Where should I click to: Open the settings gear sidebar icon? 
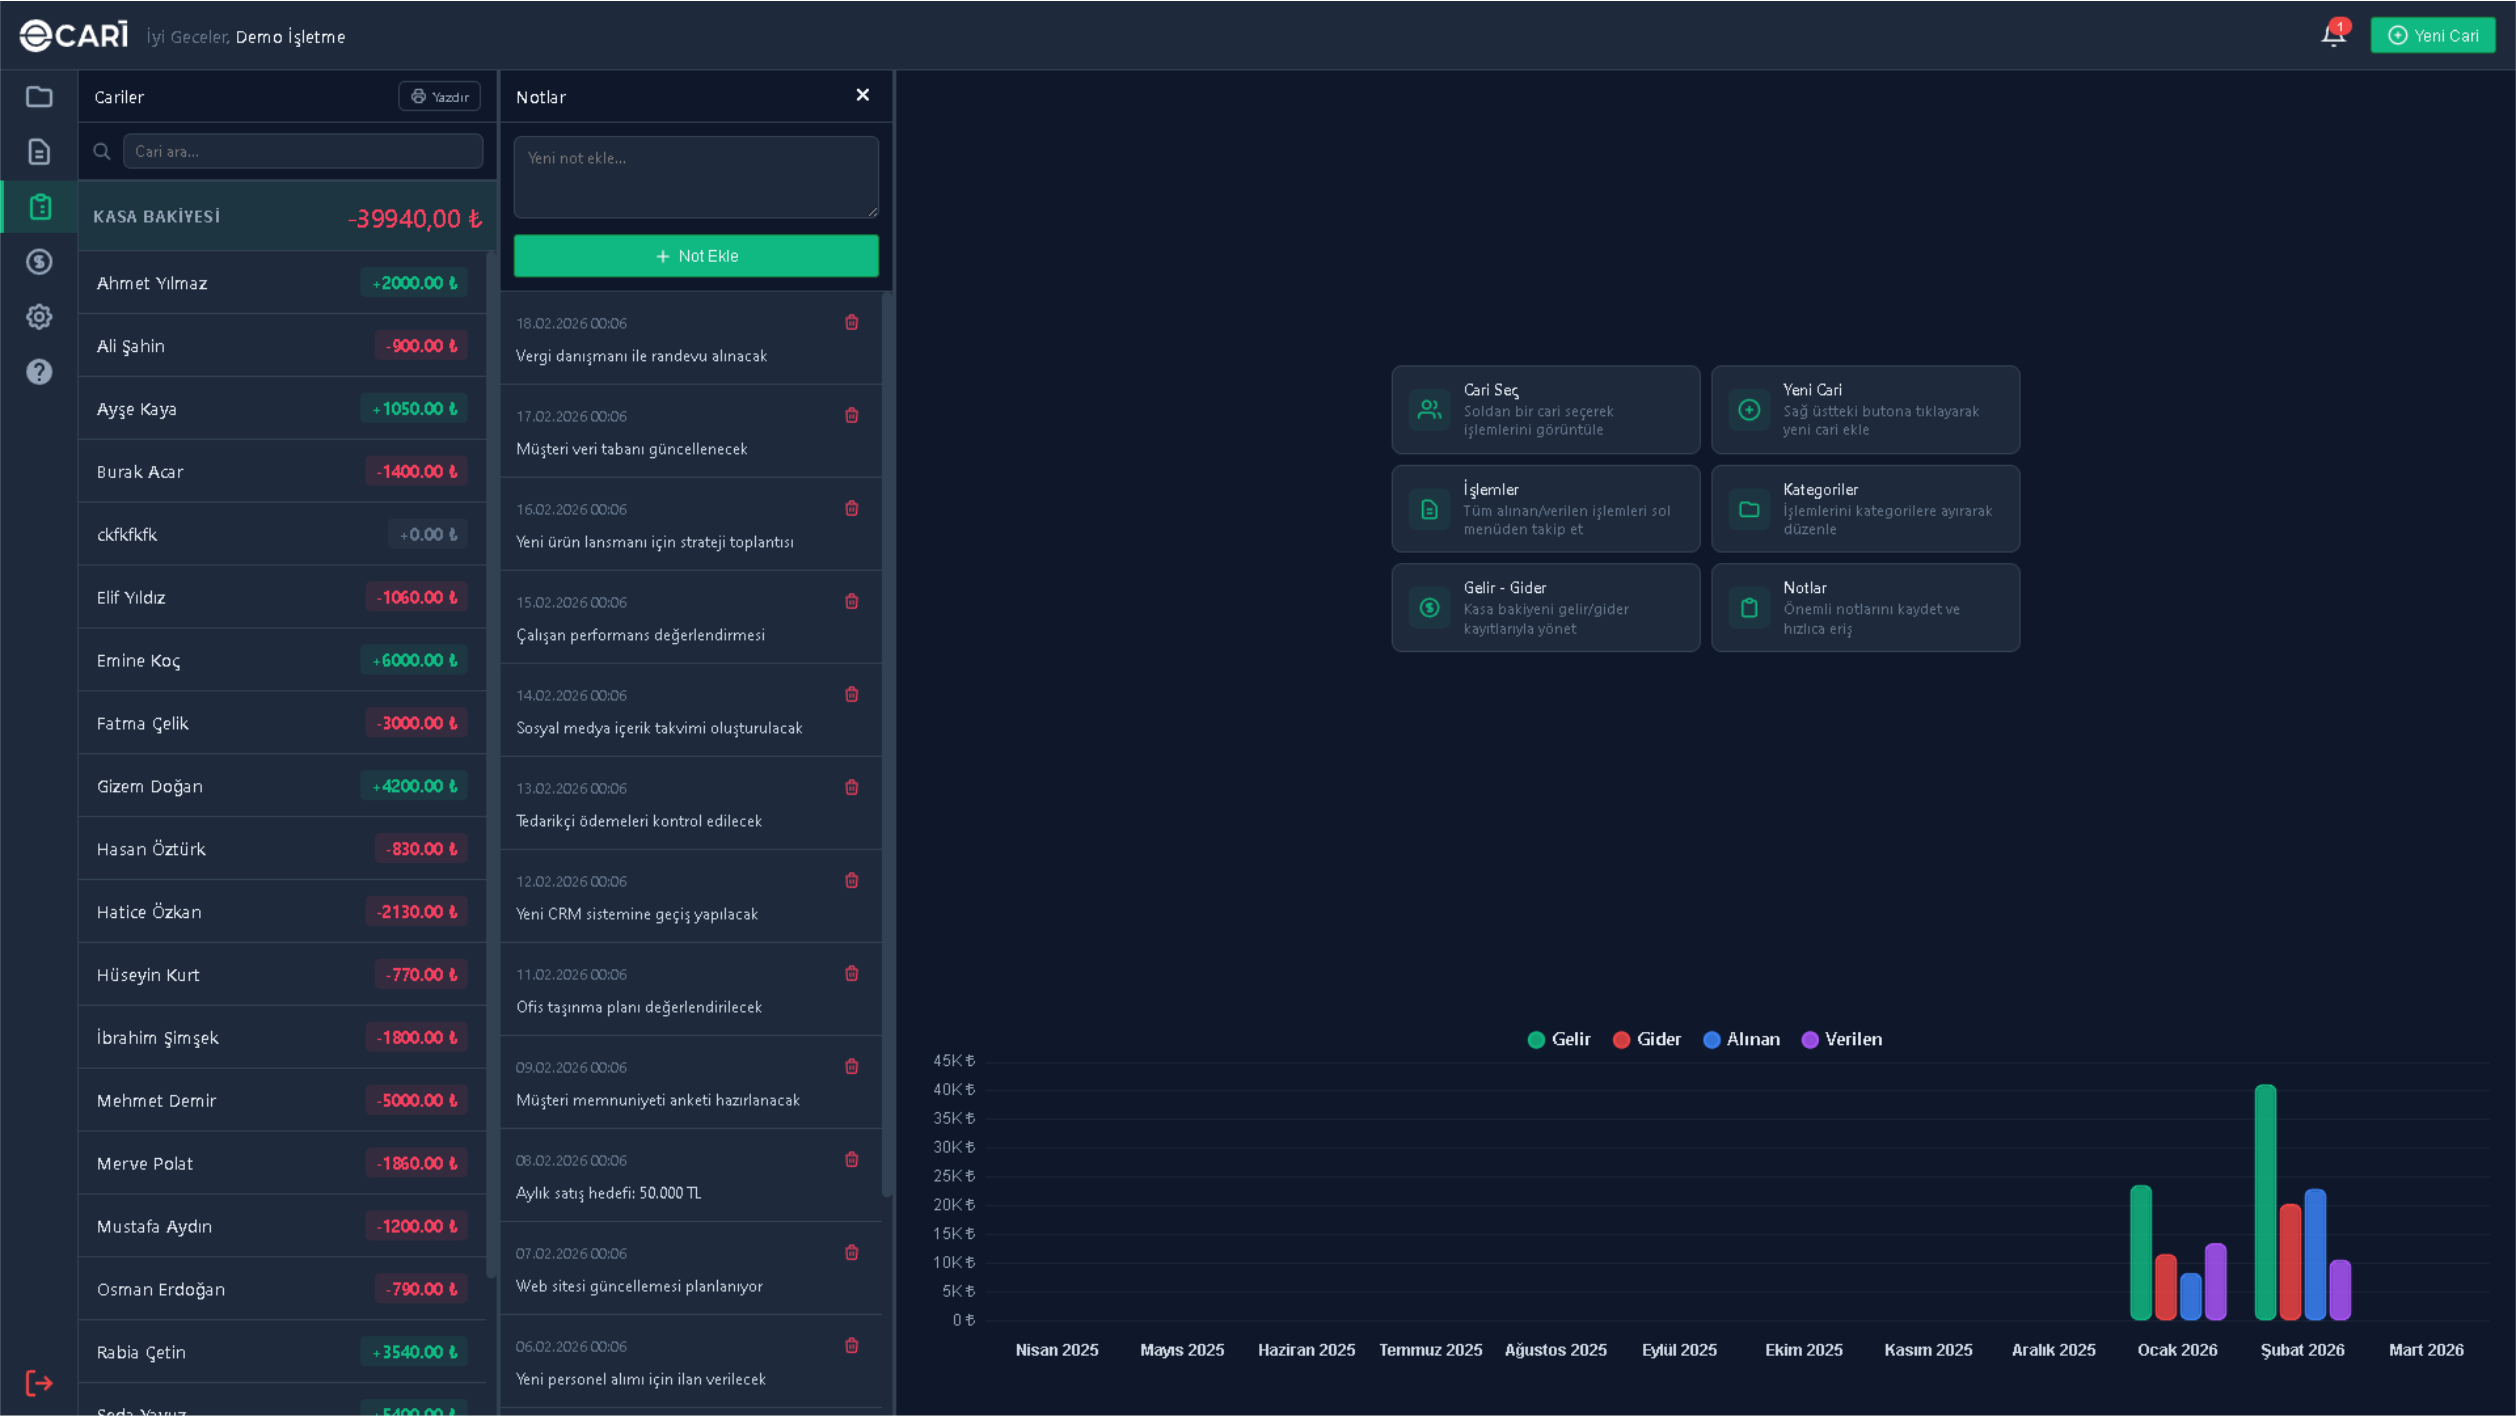39,317
